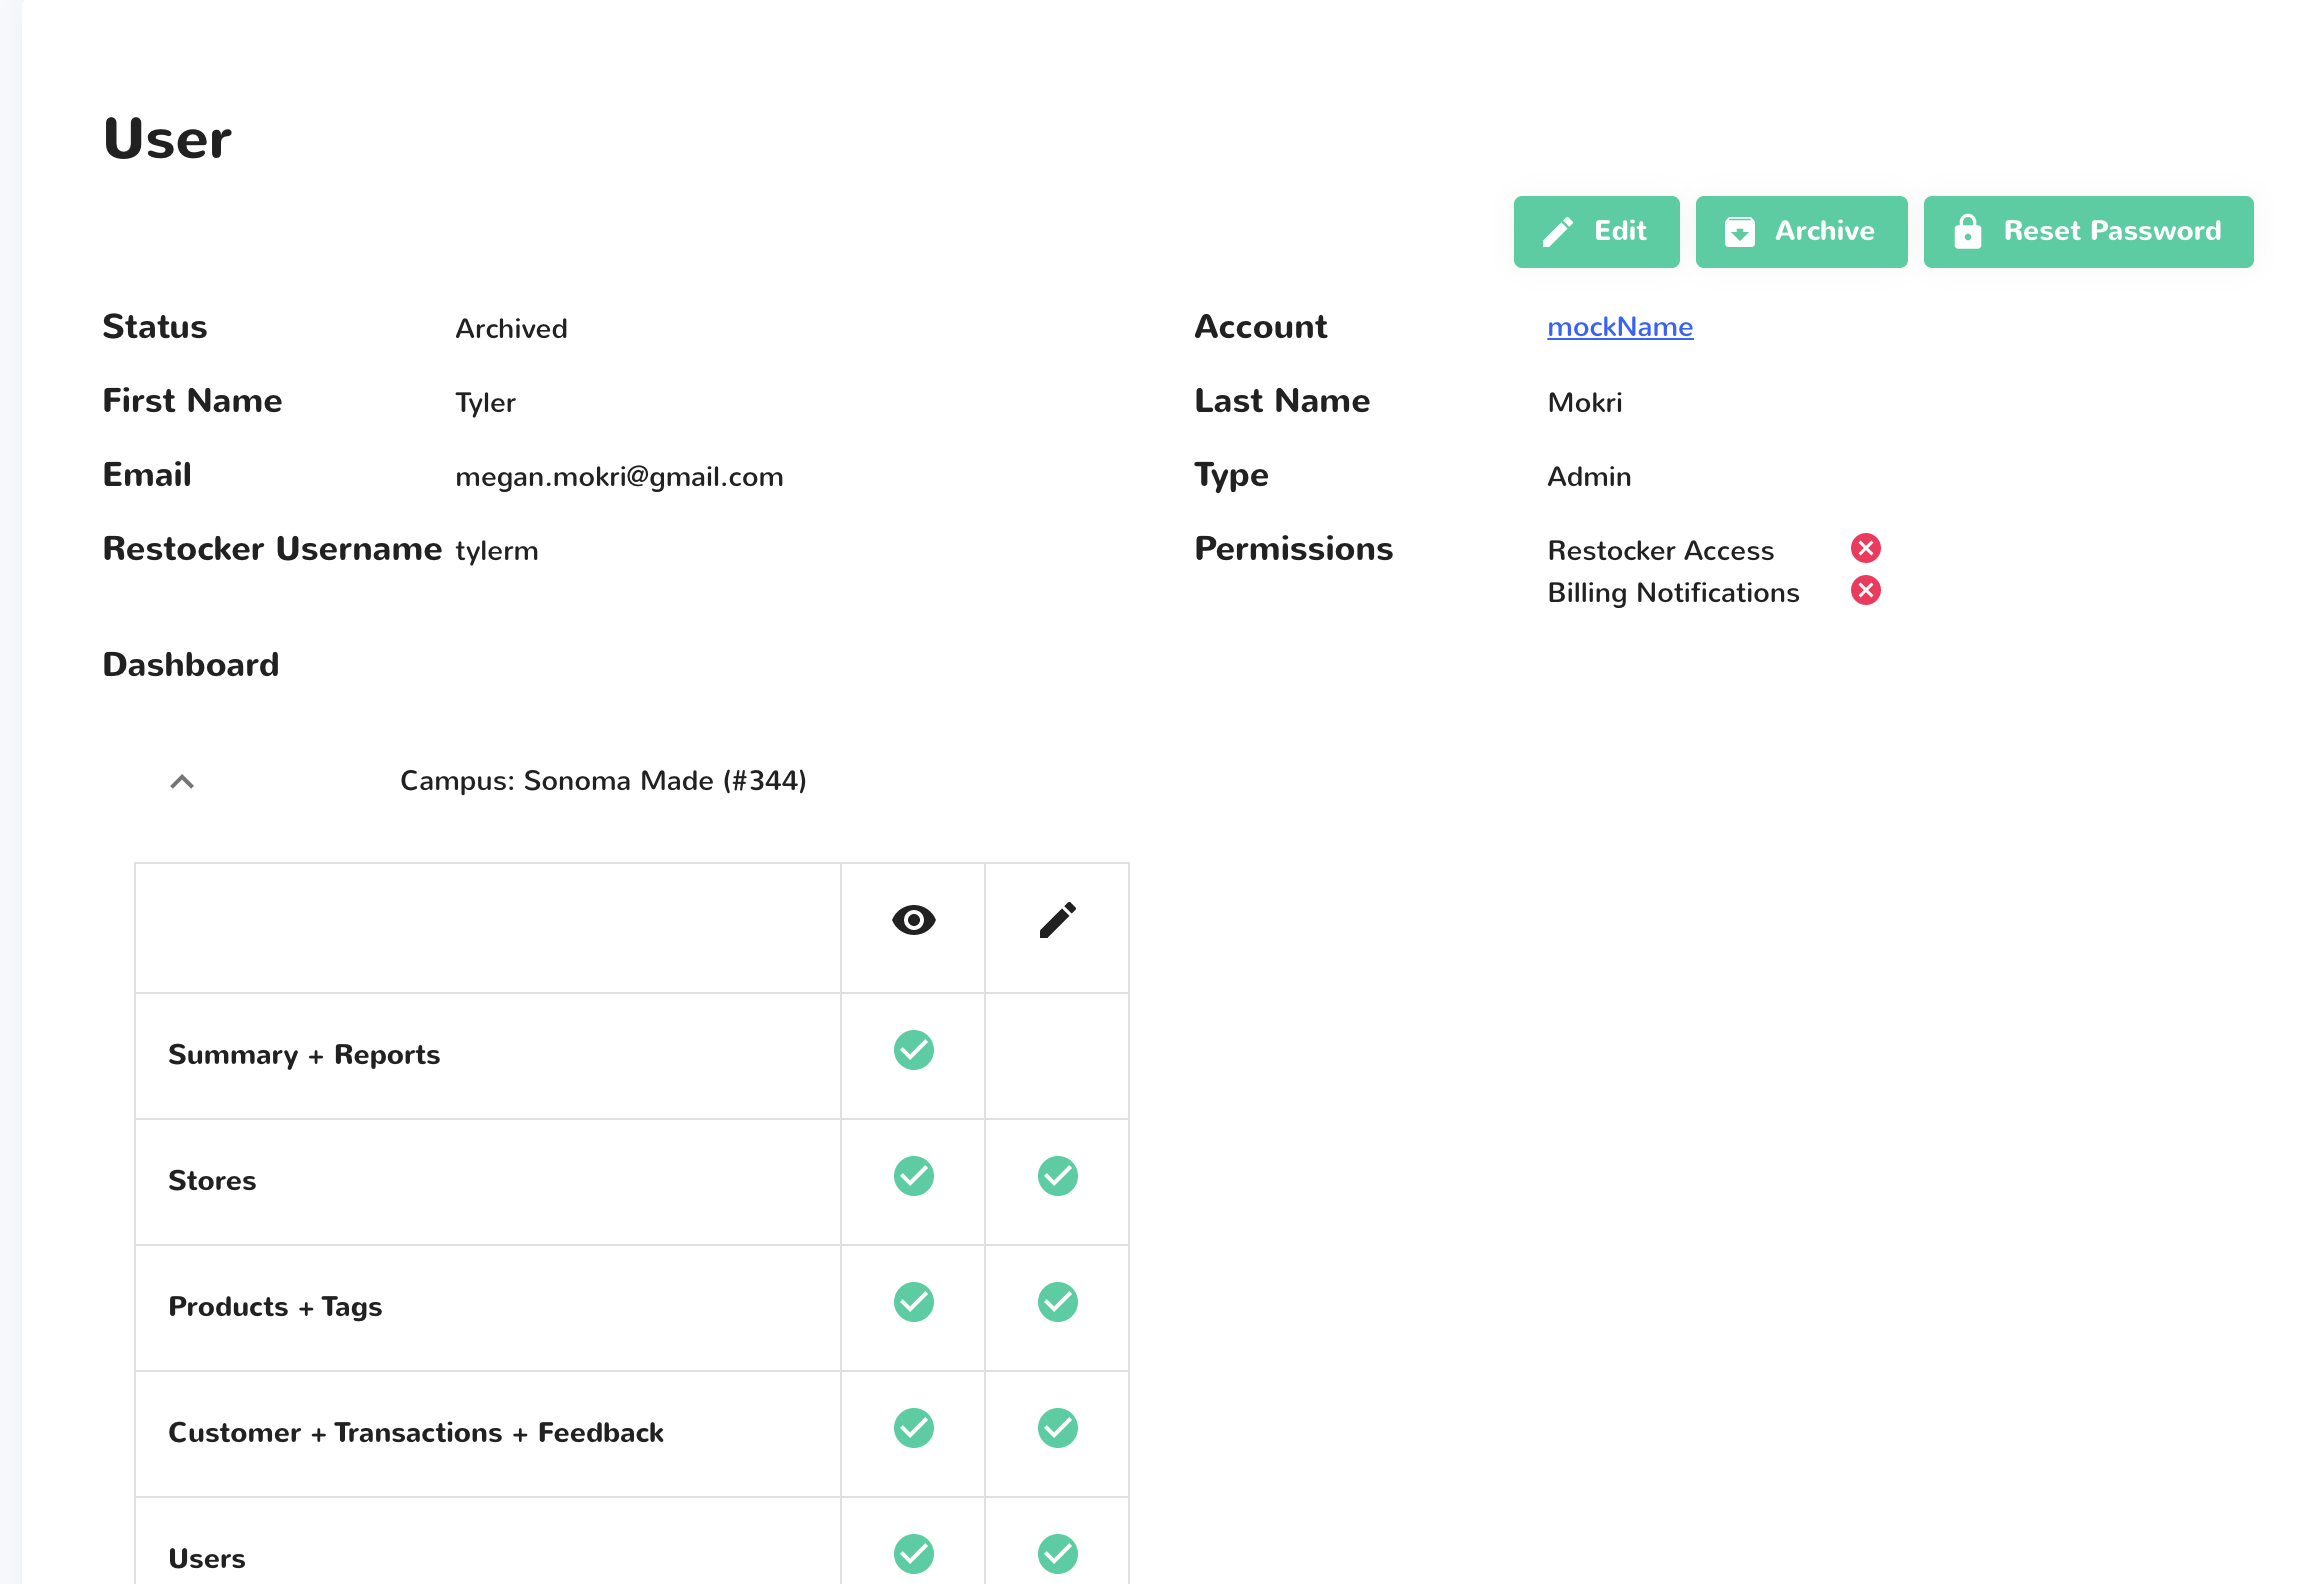Click the Type value Admin

(1589, 477)
